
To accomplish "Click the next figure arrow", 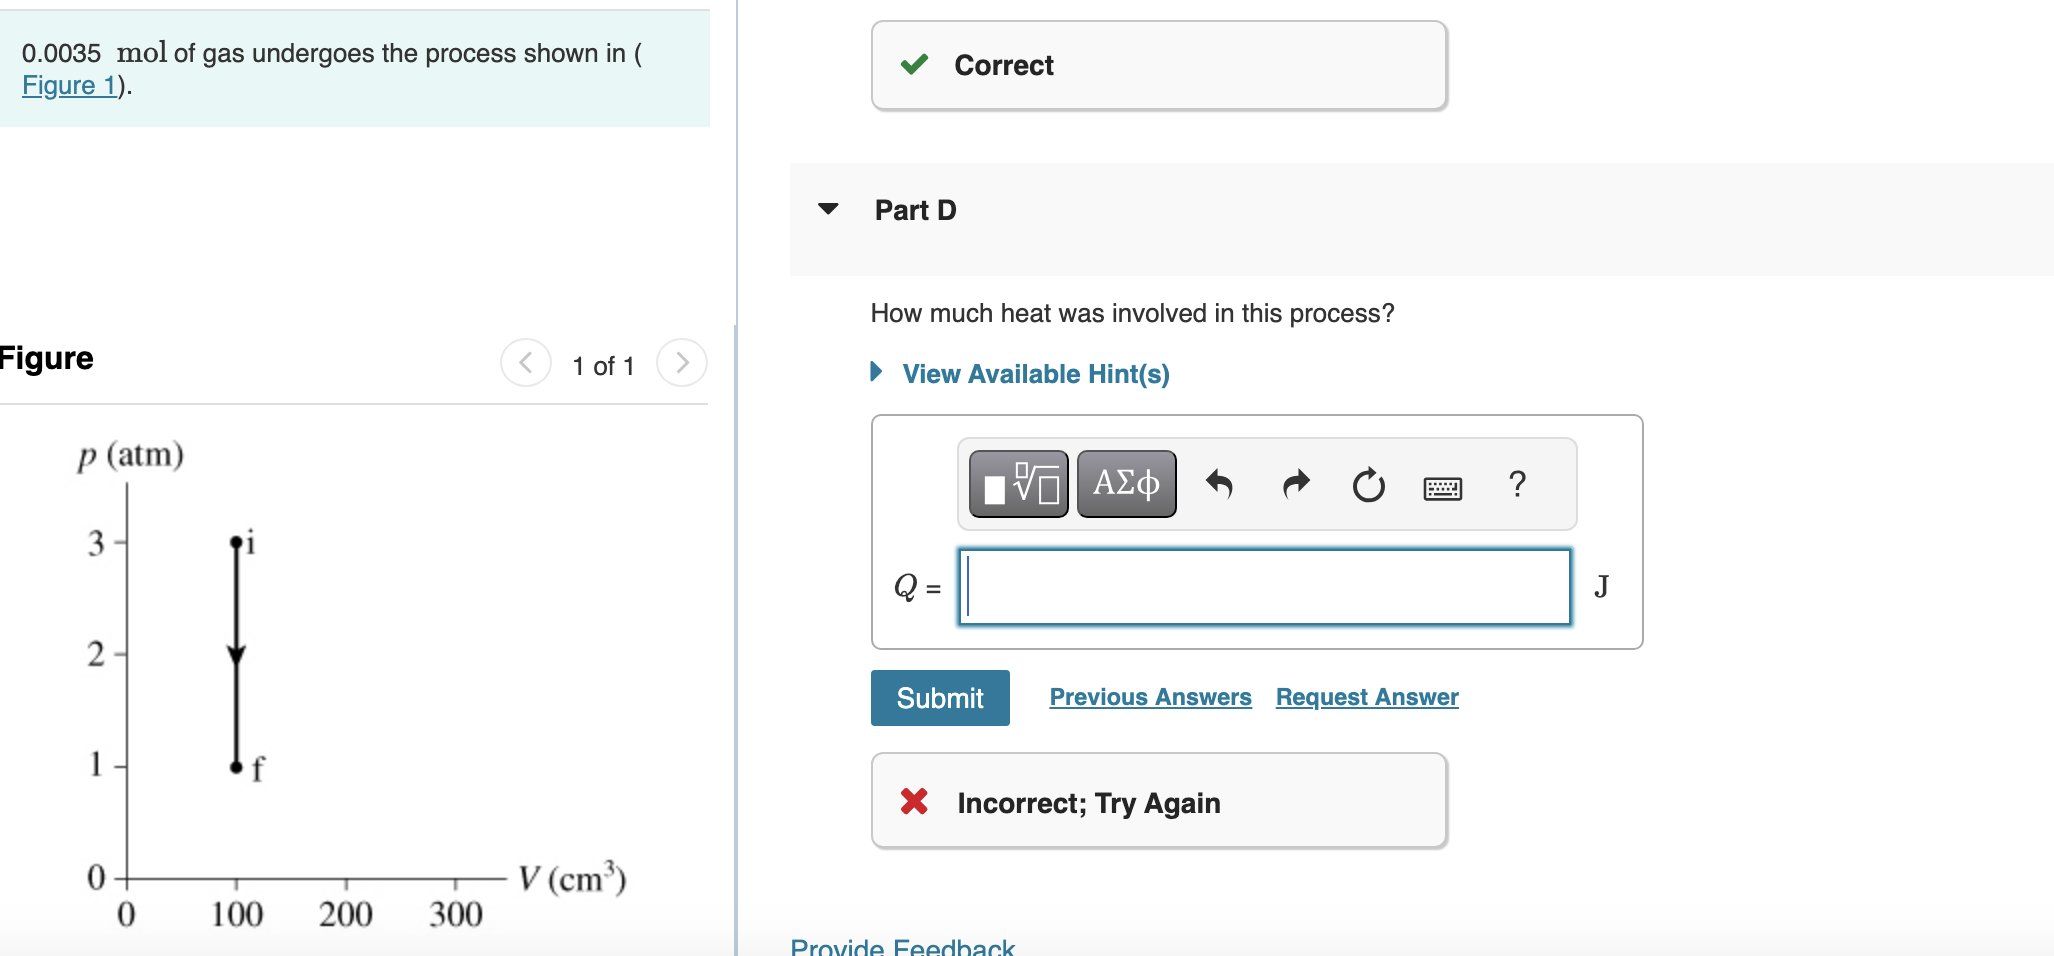I will 681,363.
